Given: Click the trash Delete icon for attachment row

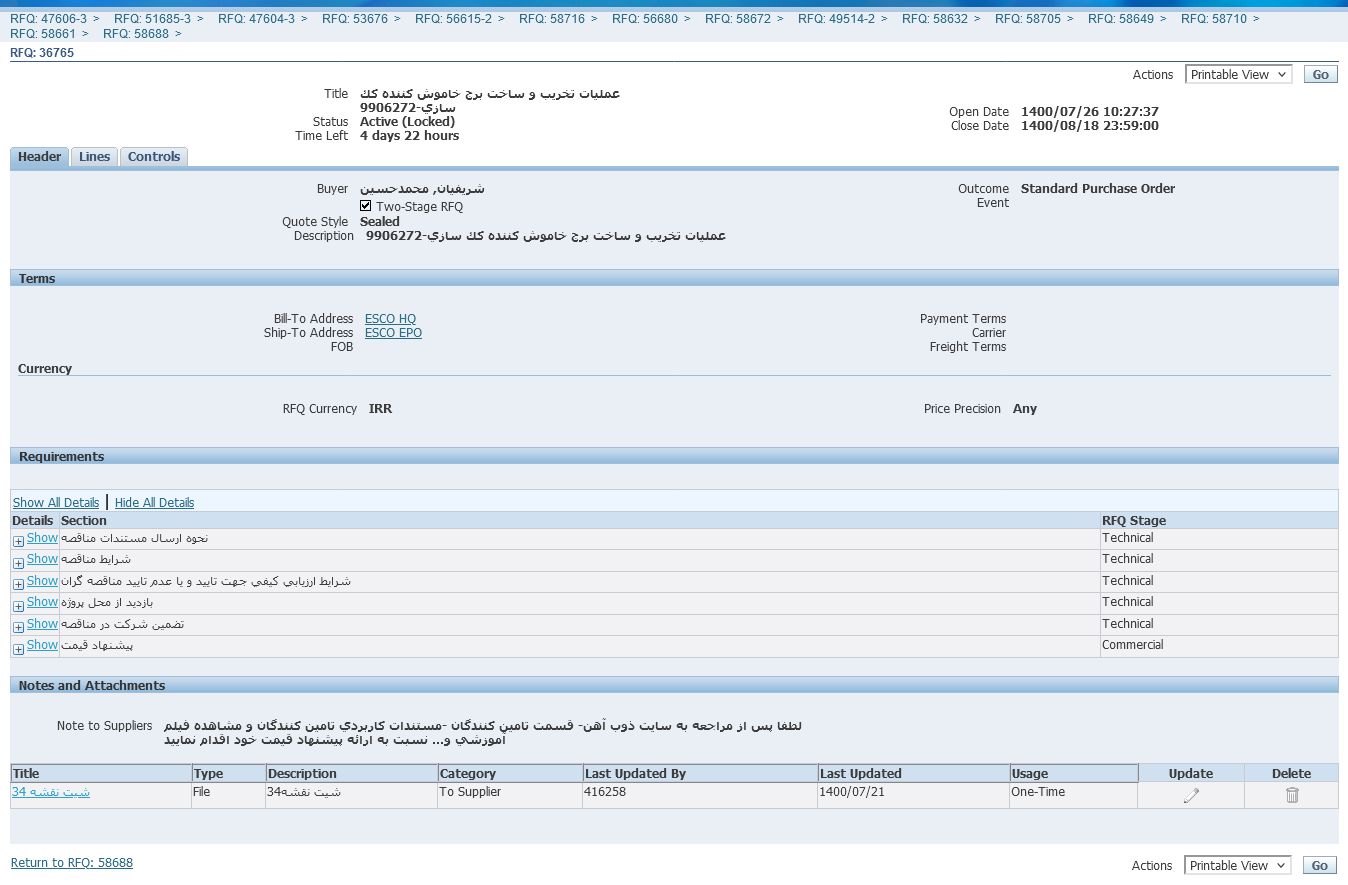Looking at the screenshot, I should click(1292, 795).
